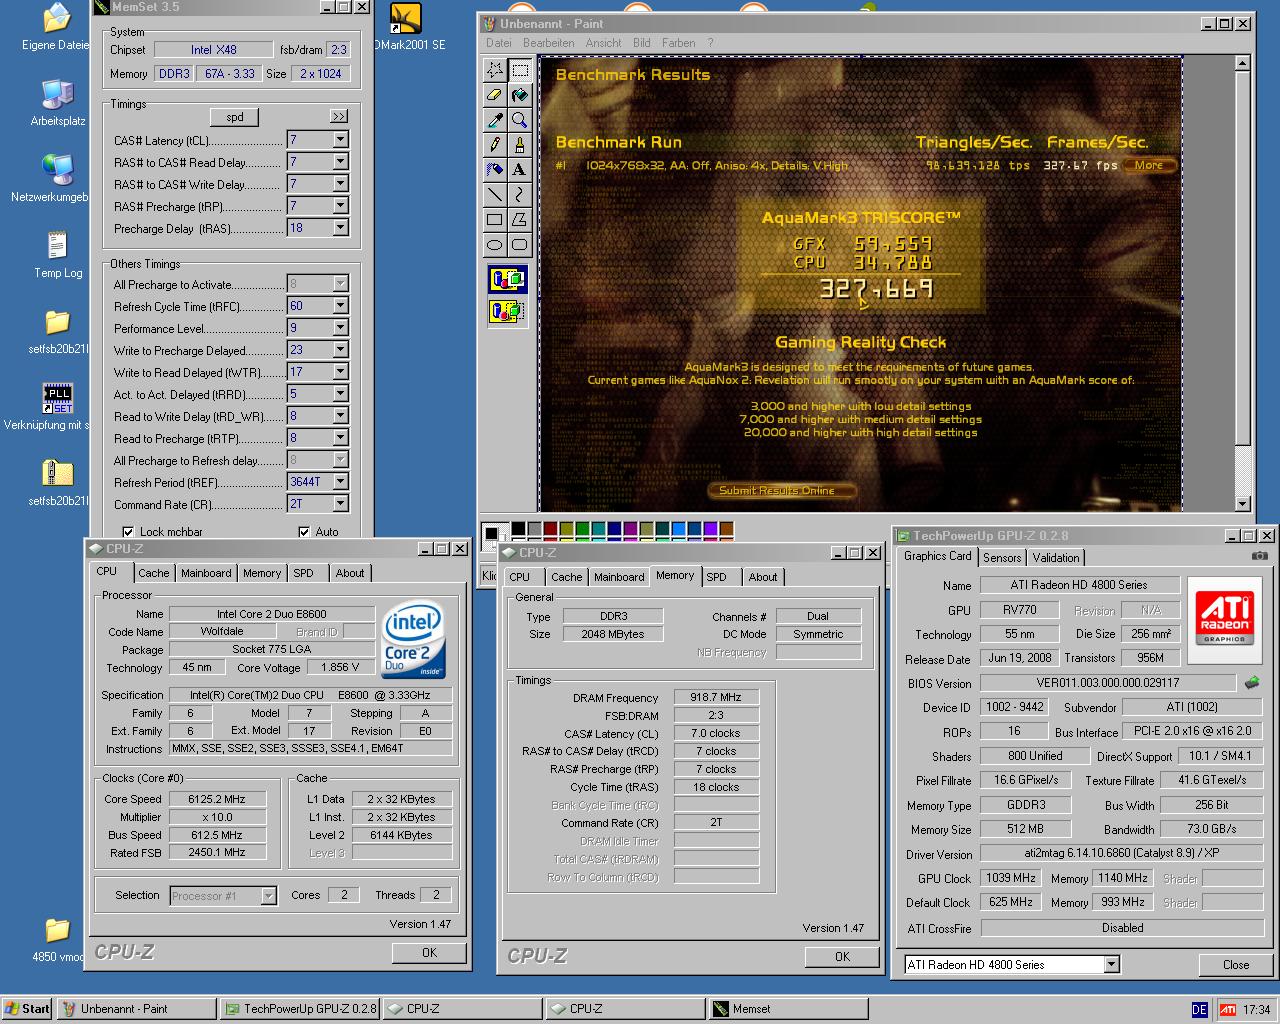Switch to the Validation tab in GPU-Z
Image resolution: width=1280 pixels, height=1024 pixels.
[x=1056, y=558]
